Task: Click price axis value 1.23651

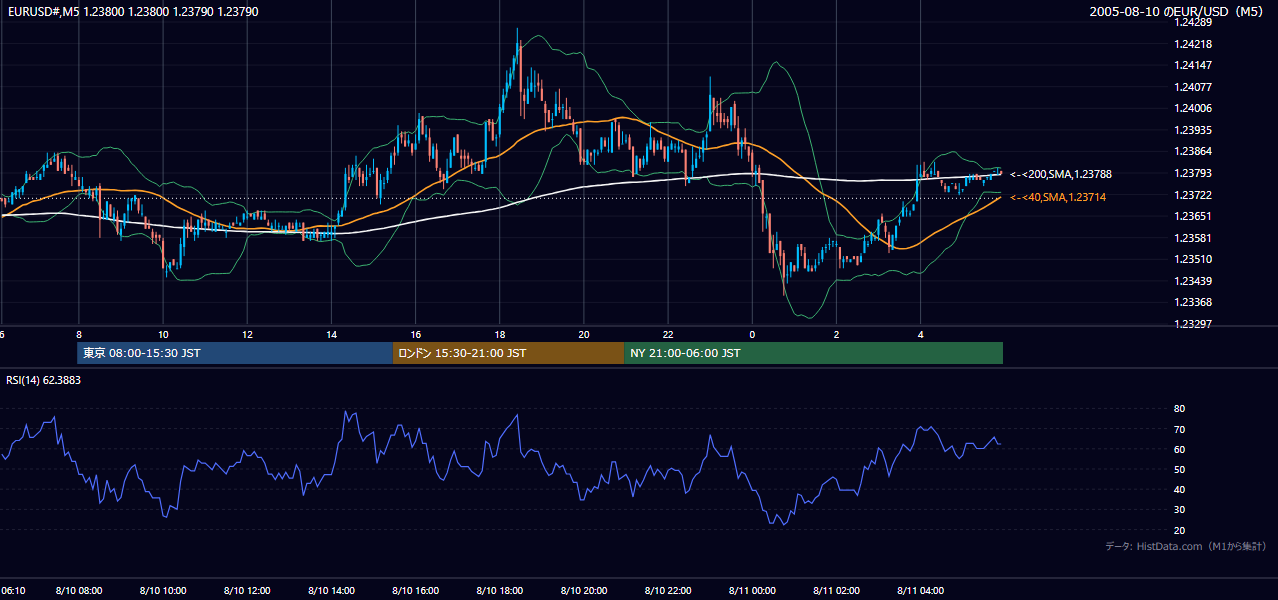Action: coord(1194,216)
